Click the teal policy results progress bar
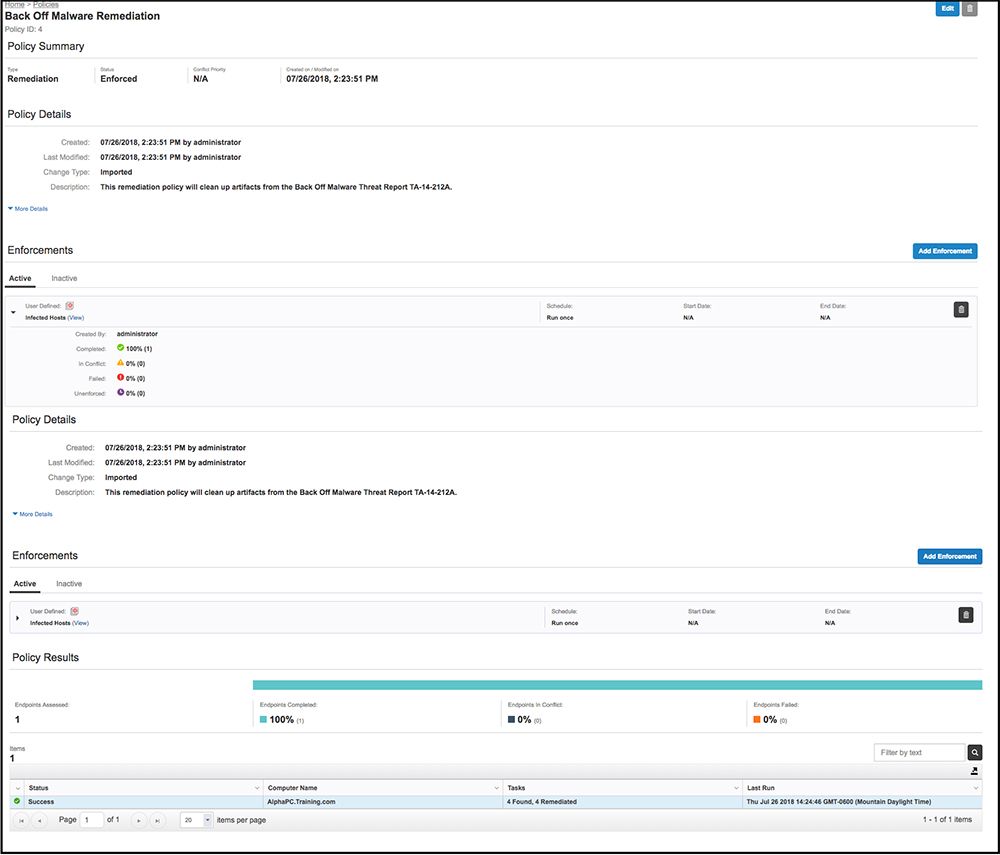 617,685
